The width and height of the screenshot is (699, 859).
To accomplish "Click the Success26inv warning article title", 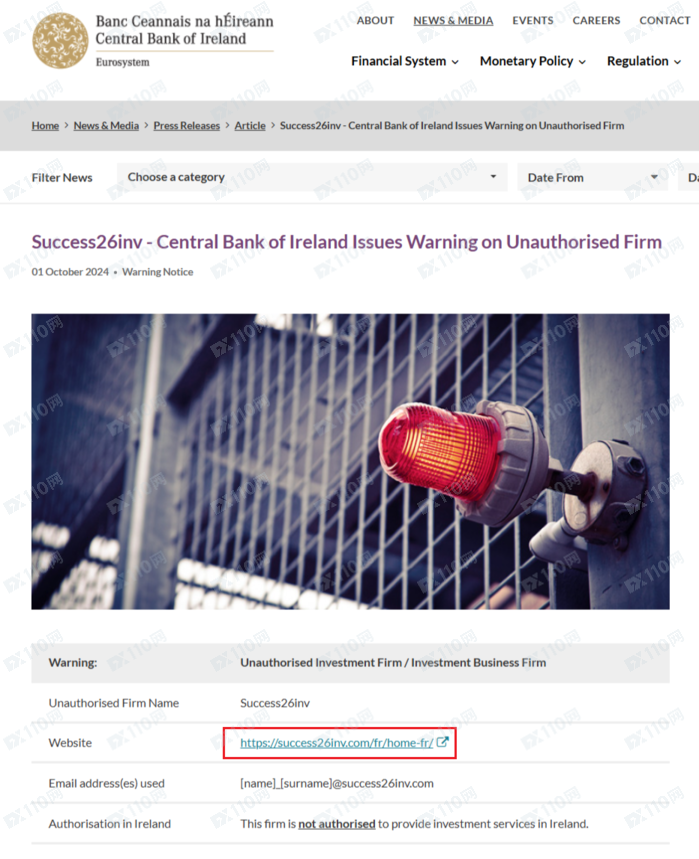I will coord(347,242).
